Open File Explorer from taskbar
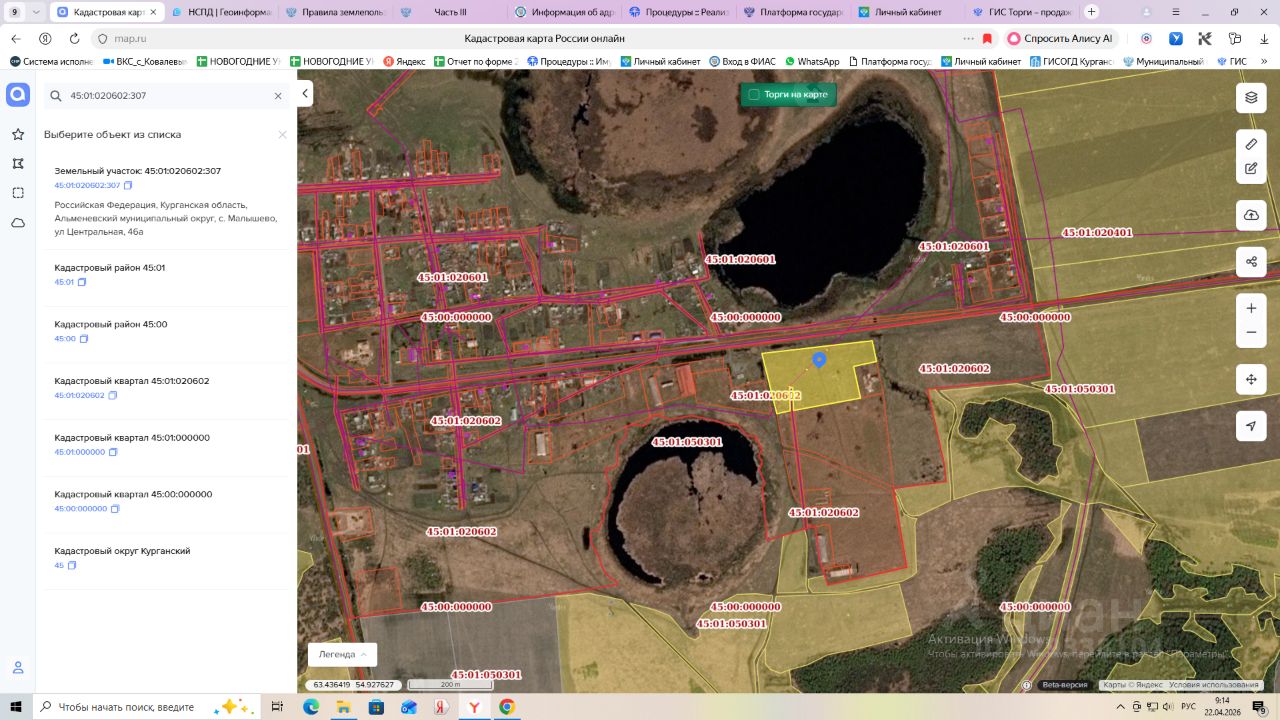Viewport: 1280px width, 720px height. click(343, 707)
